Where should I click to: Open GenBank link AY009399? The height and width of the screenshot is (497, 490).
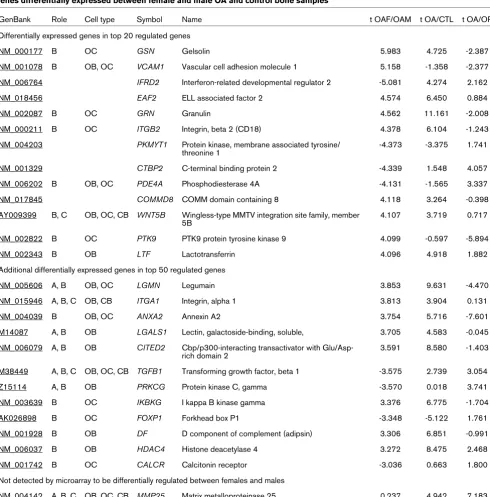click(18, 215)
